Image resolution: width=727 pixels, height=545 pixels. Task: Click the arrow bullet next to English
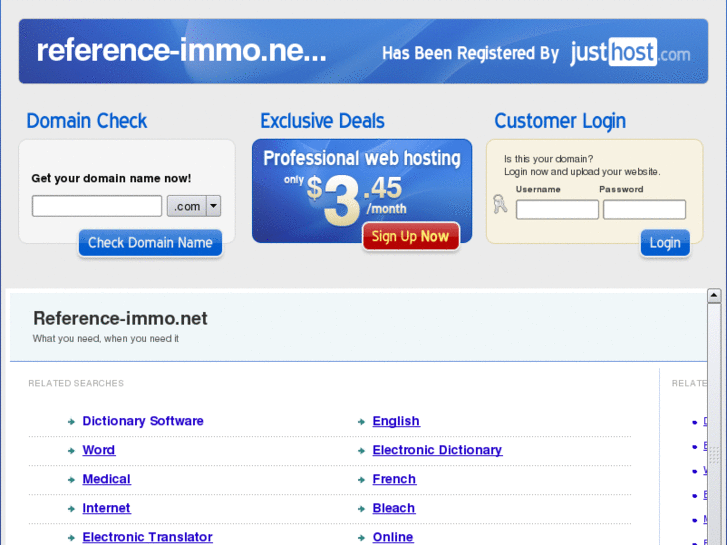click(x=362, y=422)
